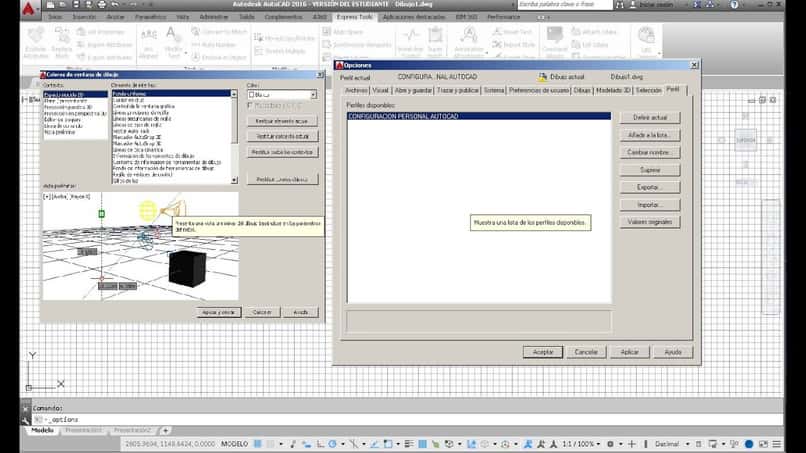Toggle the Annotation Monitor plus icon
The width and height of the screenshot is (806, 453).
click(632, 444)
